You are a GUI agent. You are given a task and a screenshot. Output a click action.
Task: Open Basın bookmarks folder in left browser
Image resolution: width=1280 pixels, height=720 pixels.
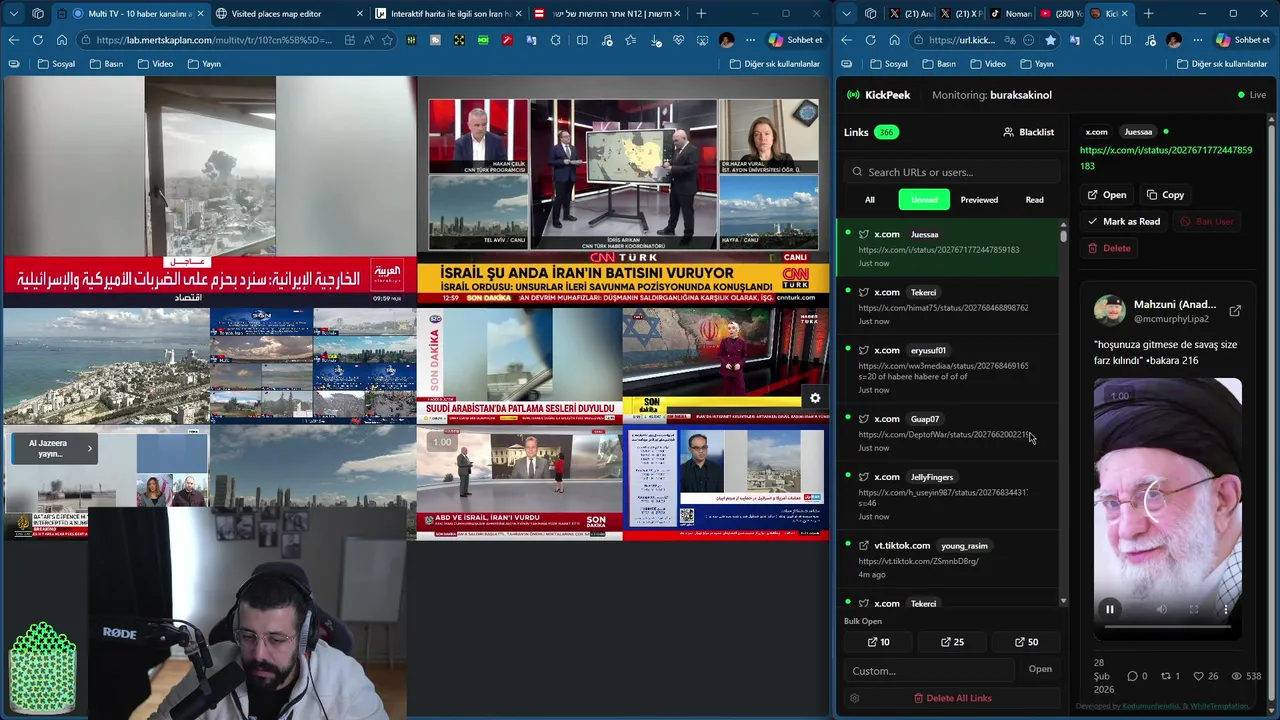[x=106, y=64]
